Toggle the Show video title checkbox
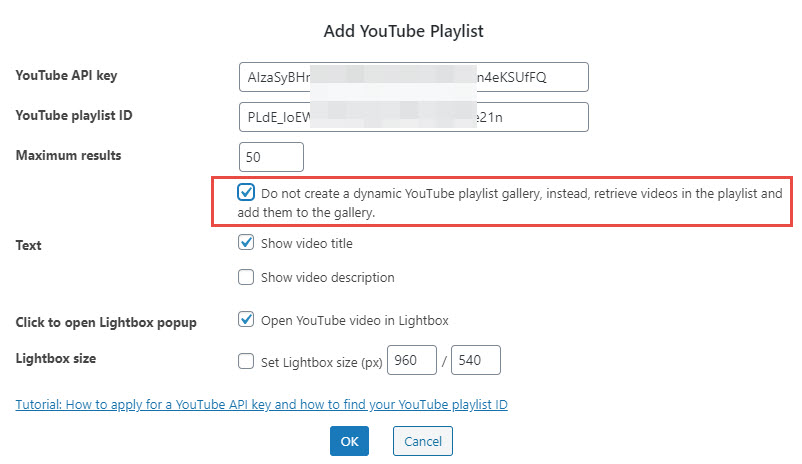Screen dimensions: 802x464 coord(246,242)
